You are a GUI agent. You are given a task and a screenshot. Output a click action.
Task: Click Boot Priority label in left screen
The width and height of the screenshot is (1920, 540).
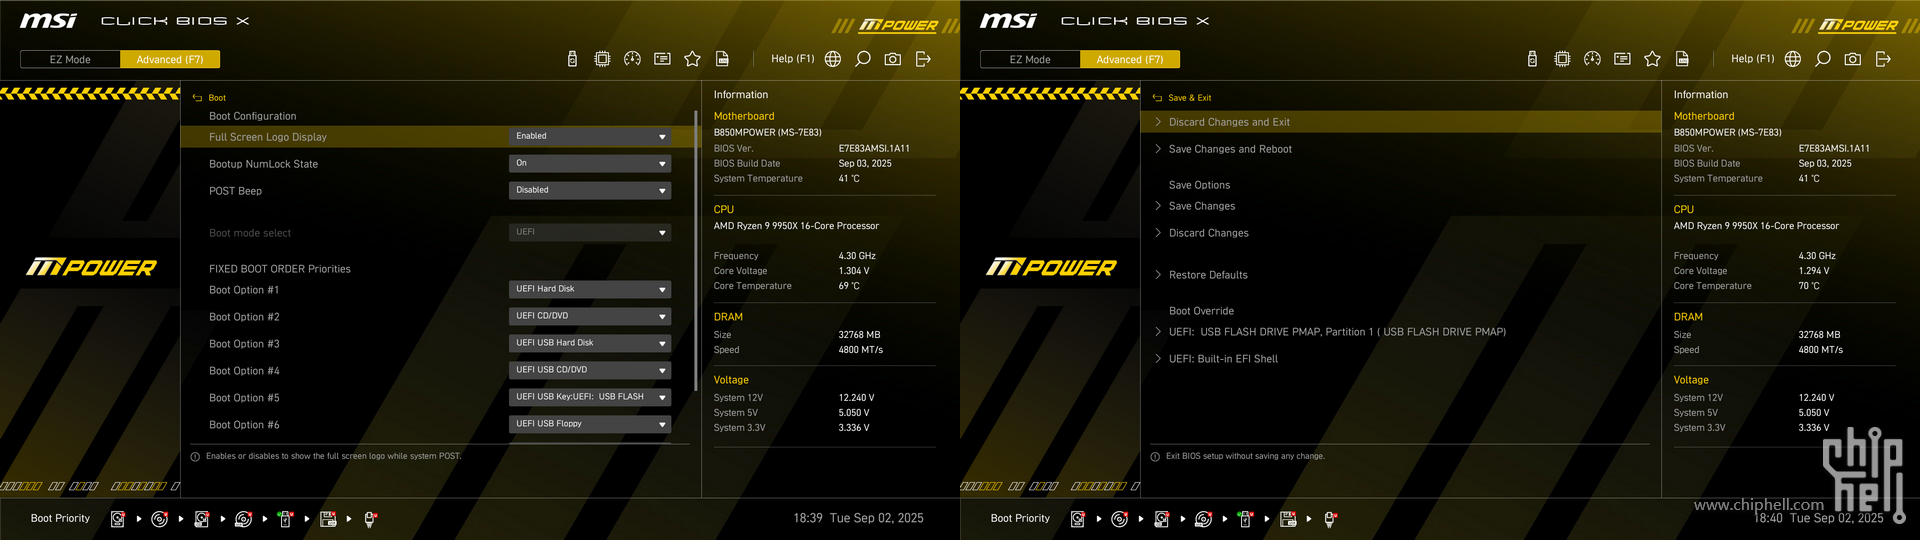[x=60, y=518]
